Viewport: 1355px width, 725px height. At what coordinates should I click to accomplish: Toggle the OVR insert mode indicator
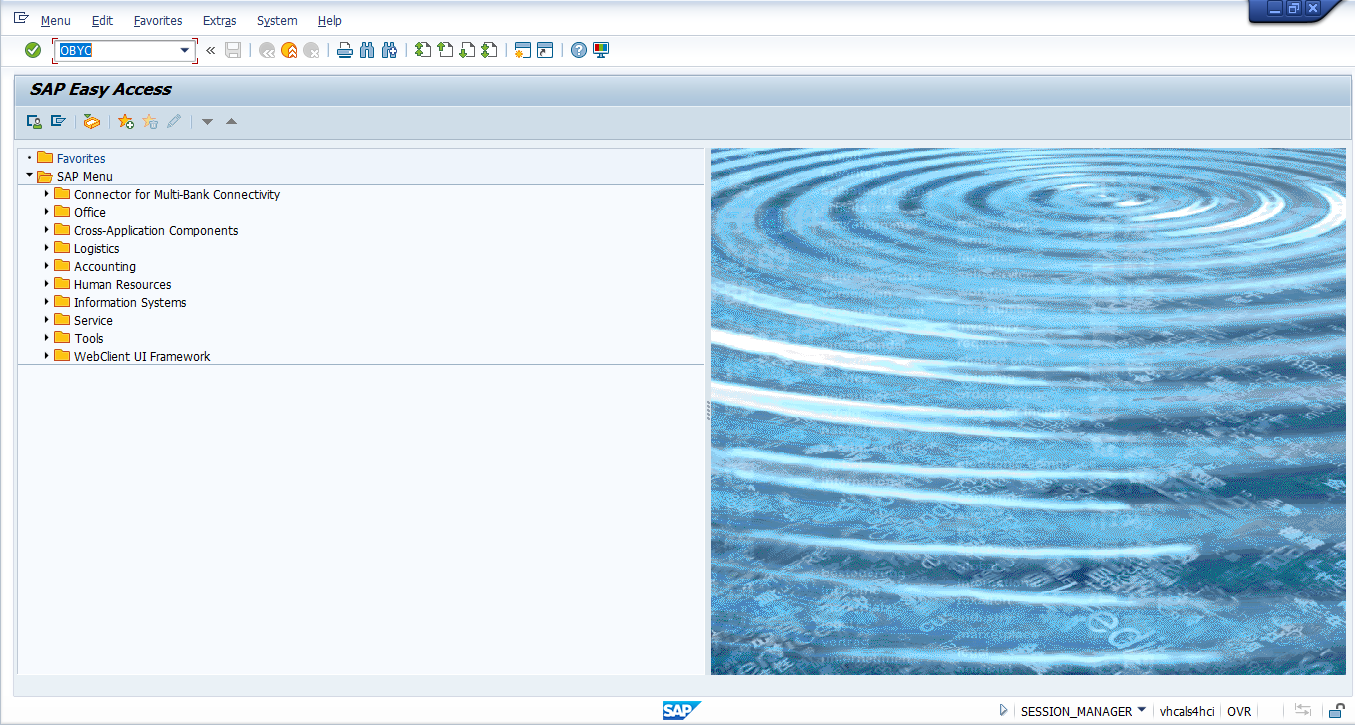tap(1239, 711)
